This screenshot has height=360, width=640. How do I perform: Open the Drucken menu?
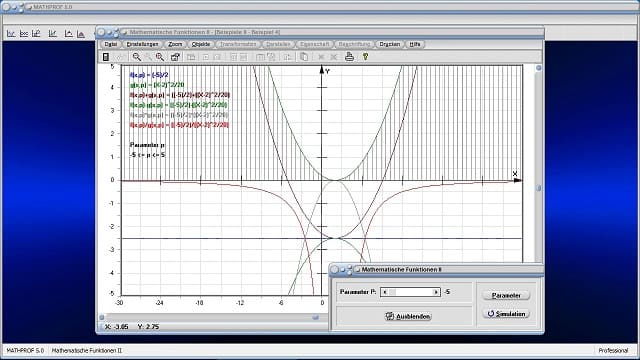389,44
